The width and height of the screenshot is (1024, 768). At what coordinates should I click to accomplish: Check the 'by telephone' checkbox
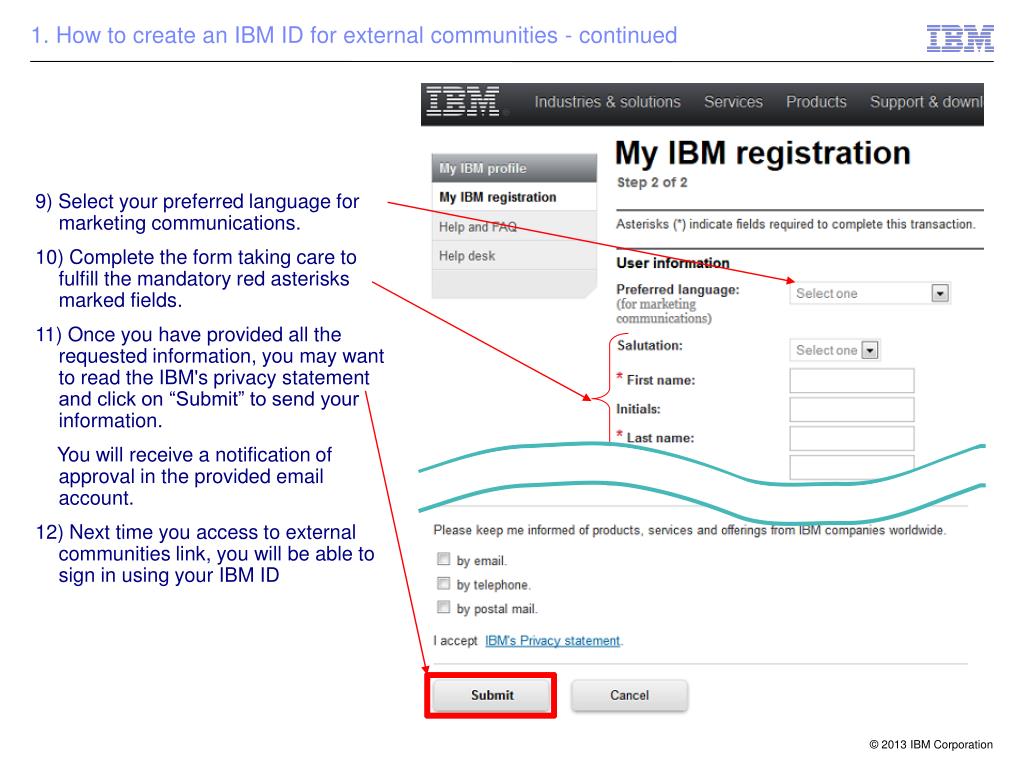pos(443,583)
